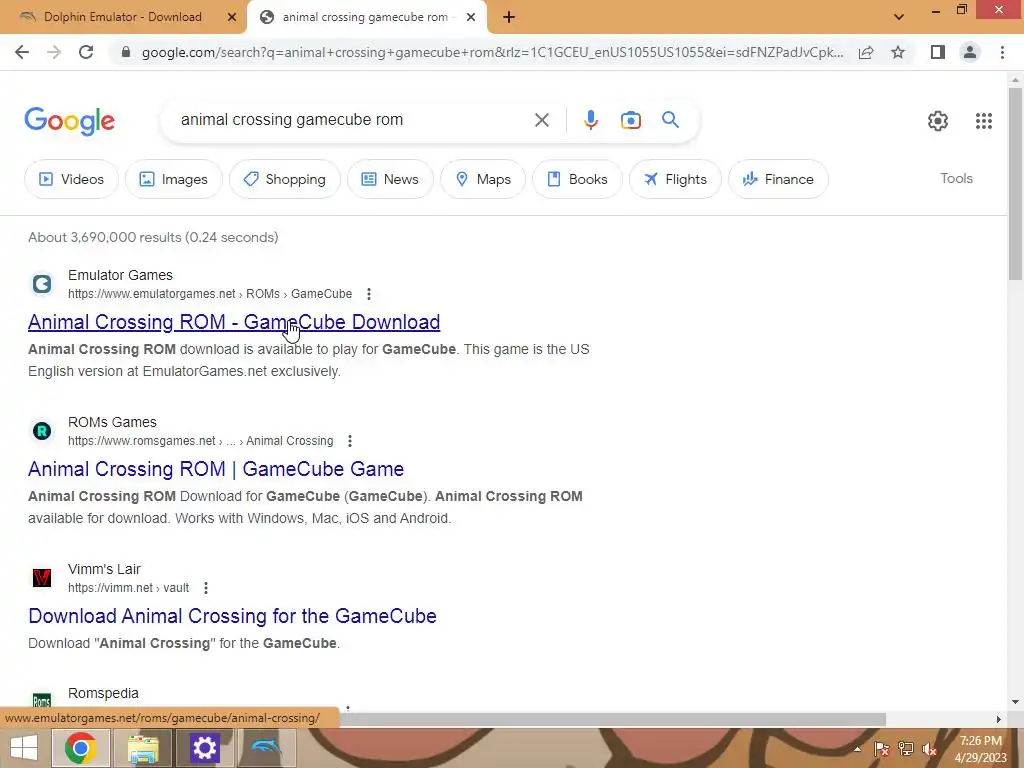
Task: Click the forward navigation arrow
Action: coord(54,52)
